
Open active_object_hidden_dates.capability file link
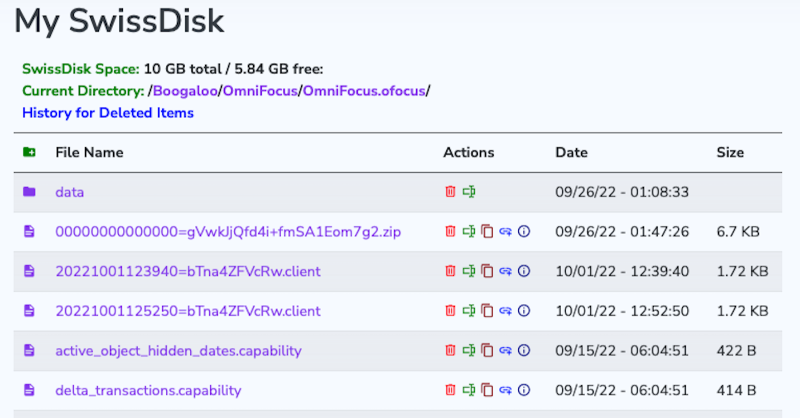[x=179, y=351]
